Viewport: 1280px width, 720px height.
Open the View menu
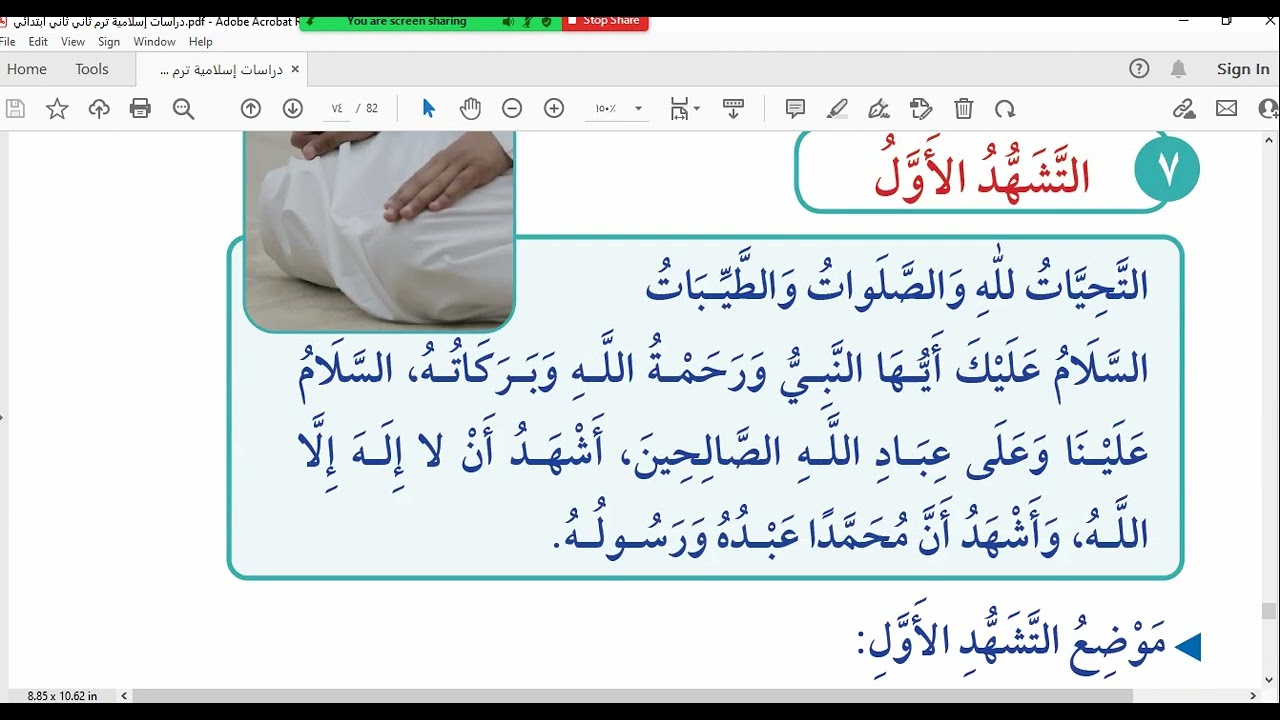[x=73, y=42]
